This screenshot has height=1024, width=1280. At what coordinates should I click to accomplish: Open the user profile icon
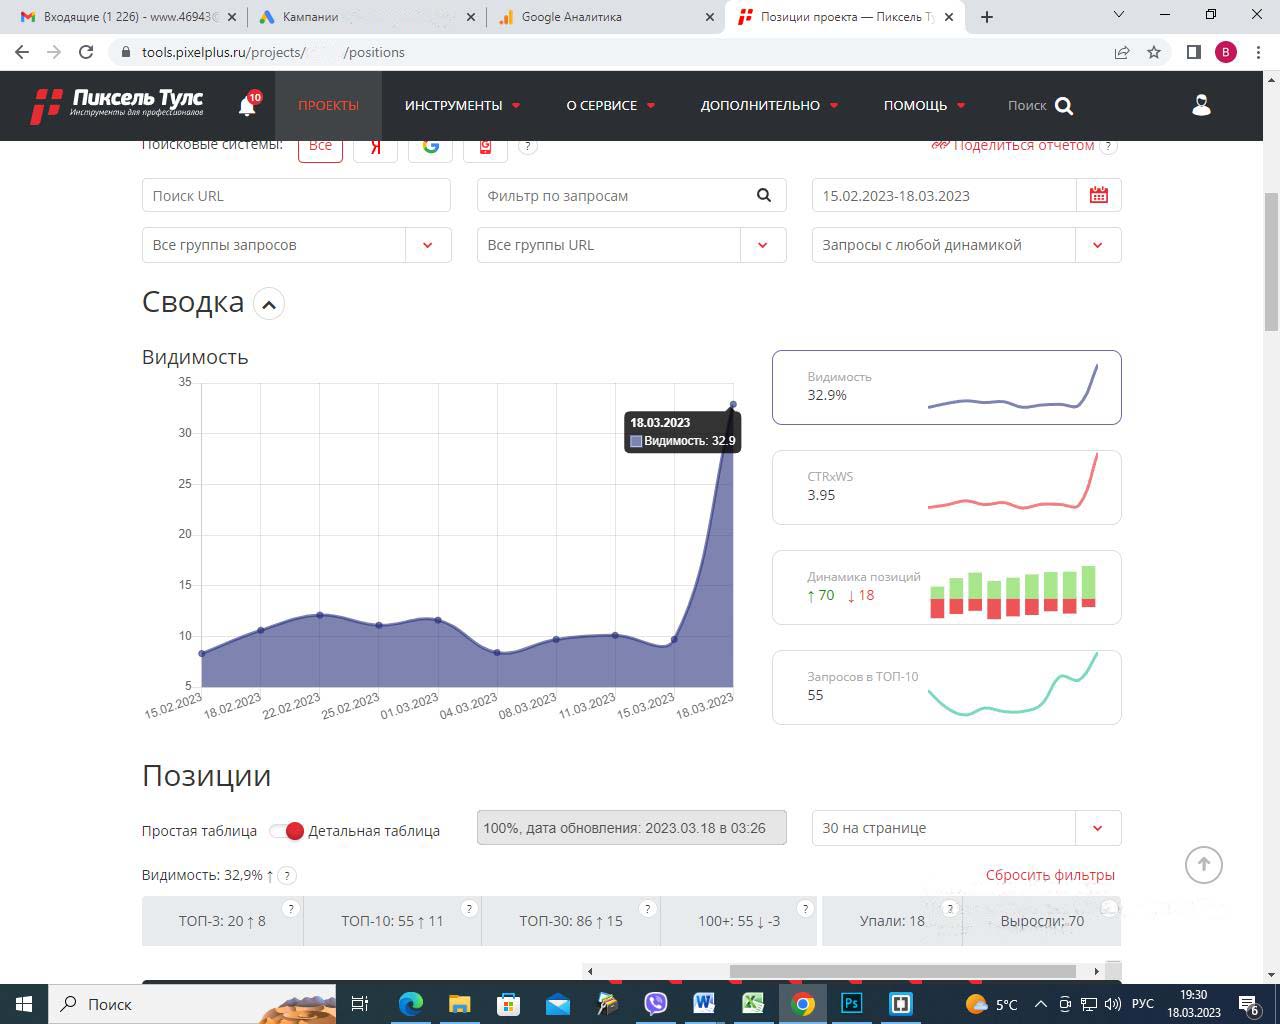(1201, 105)
